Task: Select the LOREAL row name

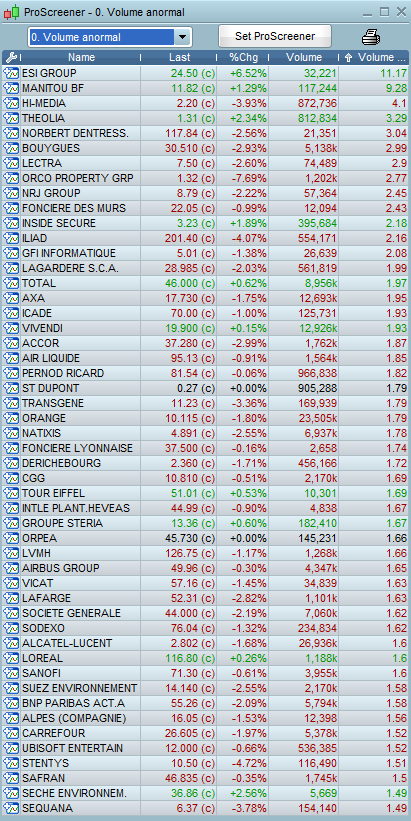Action: [42, 658]
